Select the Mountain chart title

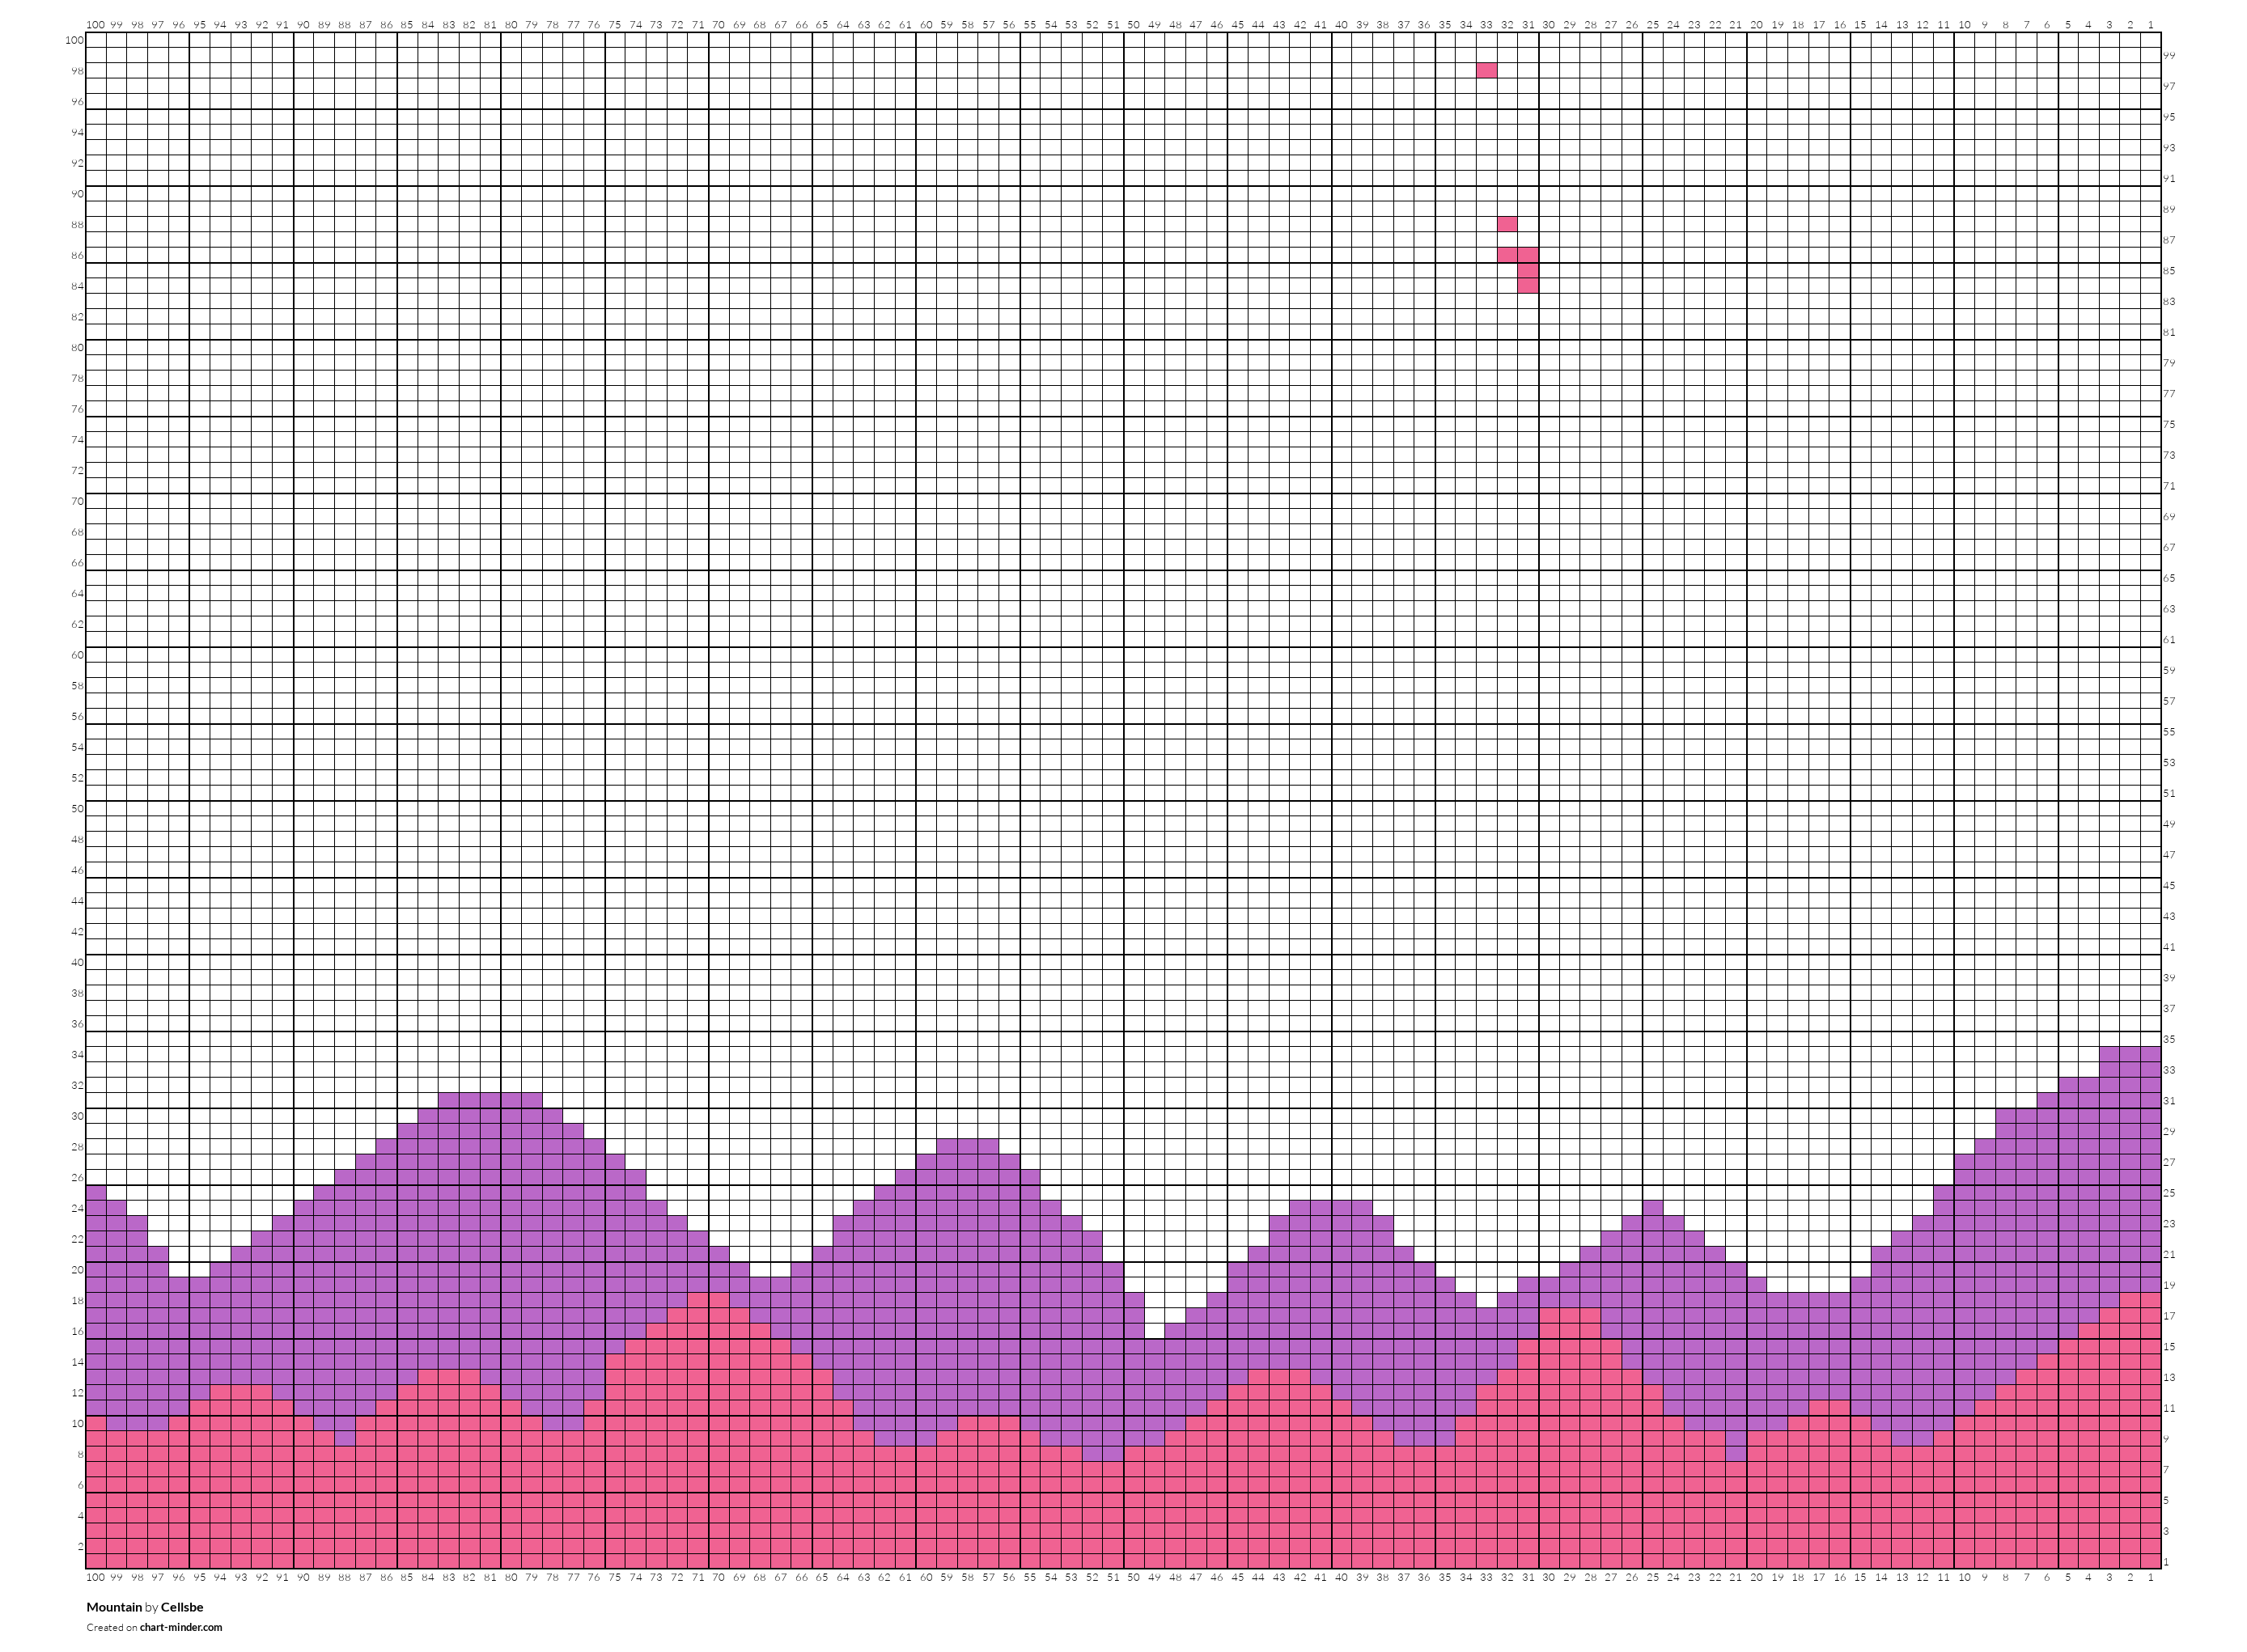click(x=114, y=1607)
